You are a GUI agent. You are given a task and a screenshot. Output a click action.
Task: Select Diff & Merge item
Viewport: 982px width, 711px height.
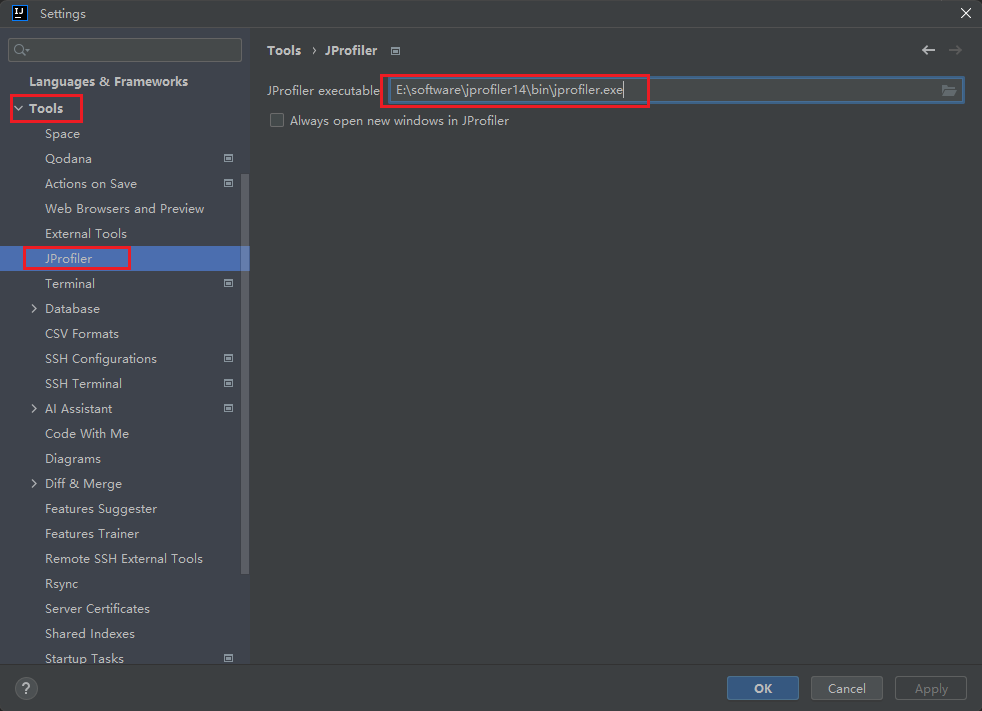click(x=83, y=484)
